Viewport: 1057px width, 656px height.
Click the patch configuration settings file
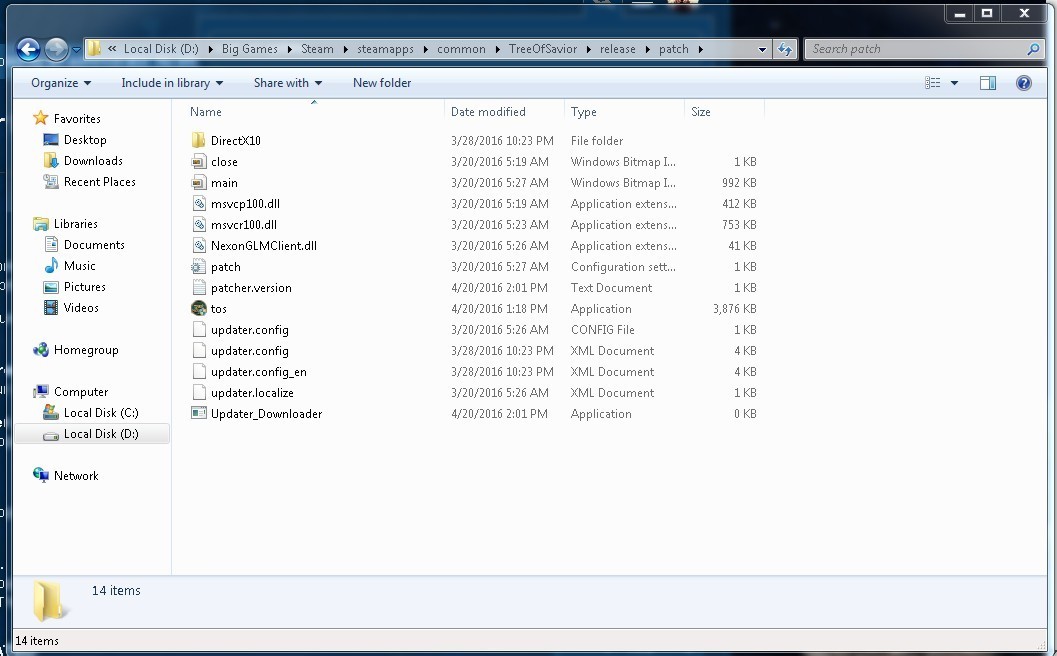225,267
